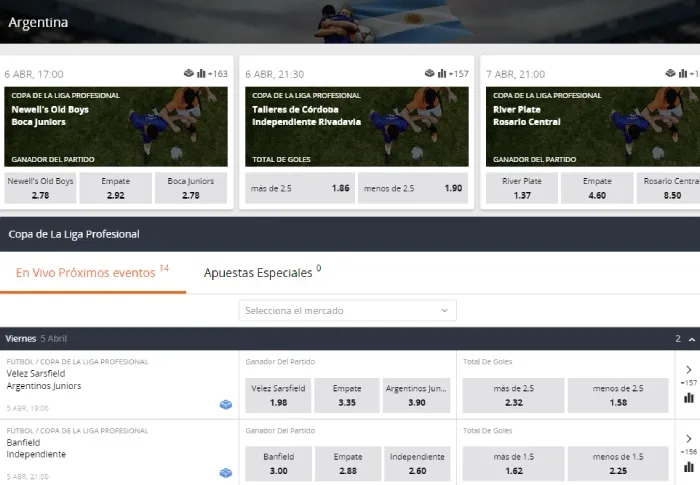Select más de 1.5 at 1.62
The height and width of the screenshot is (485, 700).
click(x=513, y=464)
